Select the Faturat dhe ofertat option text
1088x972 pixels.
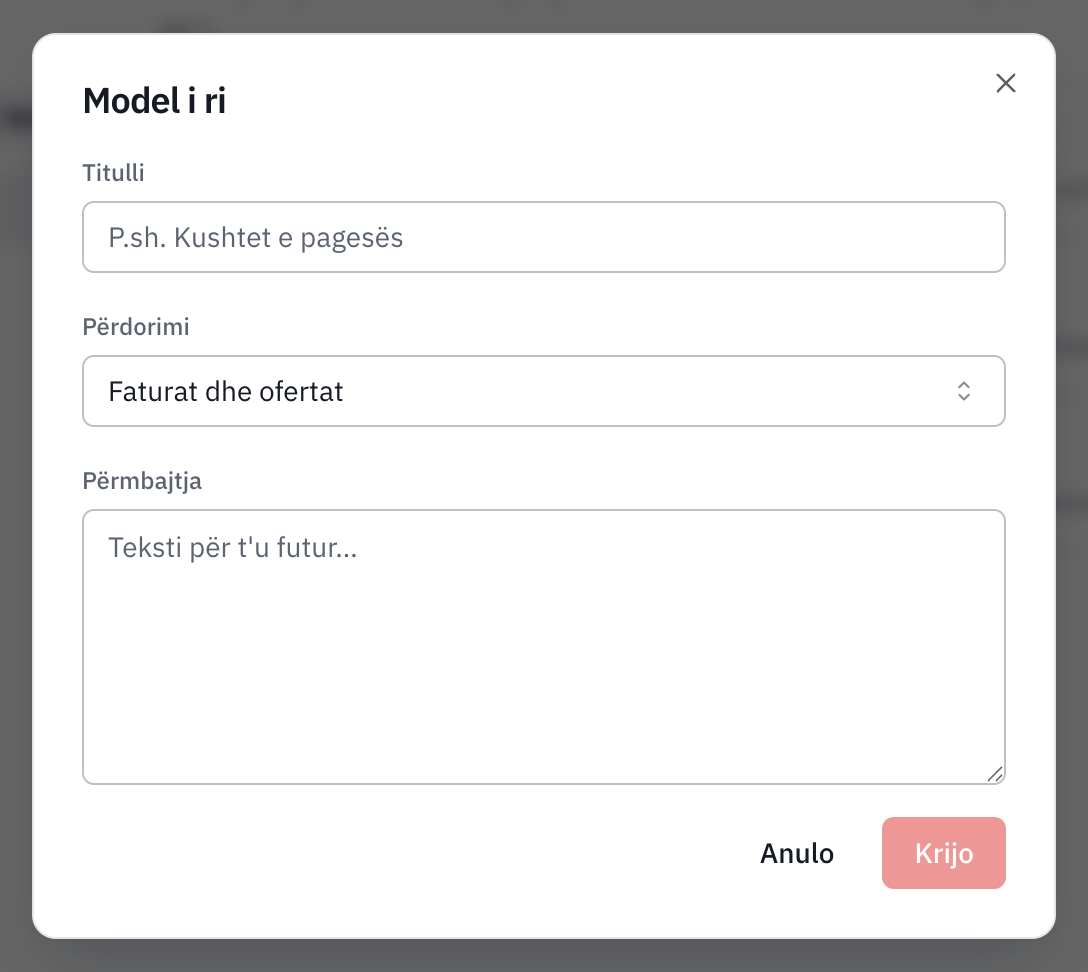click(226, 392)
